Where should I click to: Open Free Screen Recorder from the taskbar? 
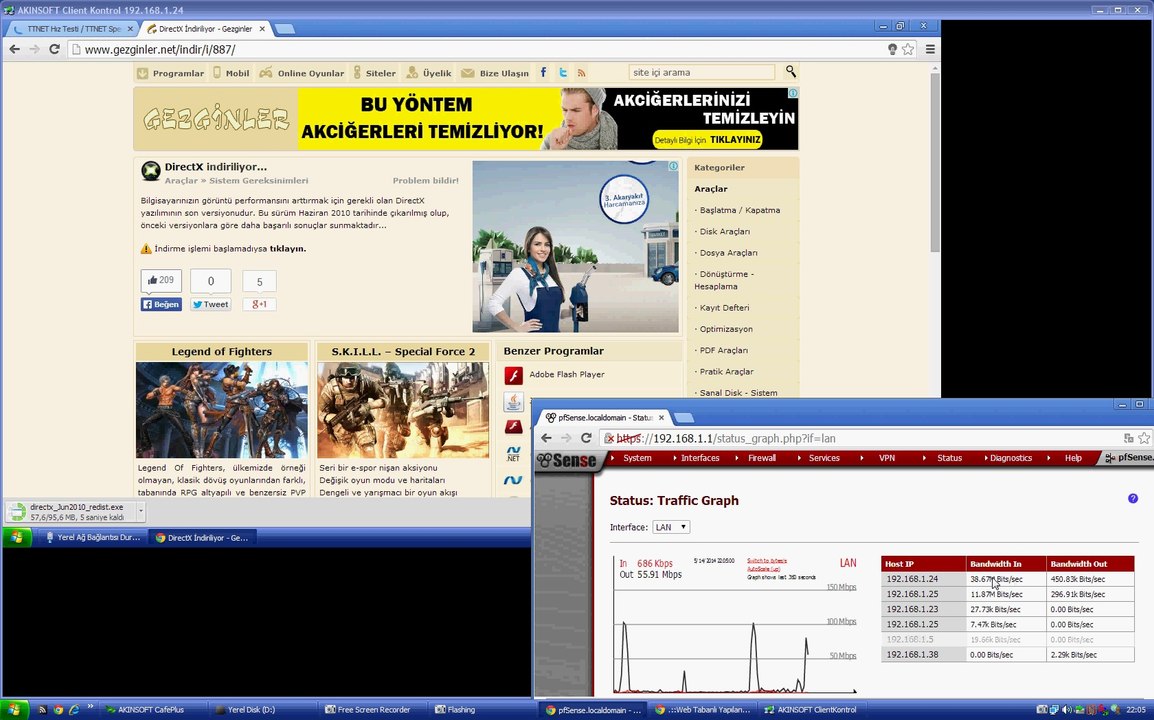click(x=374, y=710)
